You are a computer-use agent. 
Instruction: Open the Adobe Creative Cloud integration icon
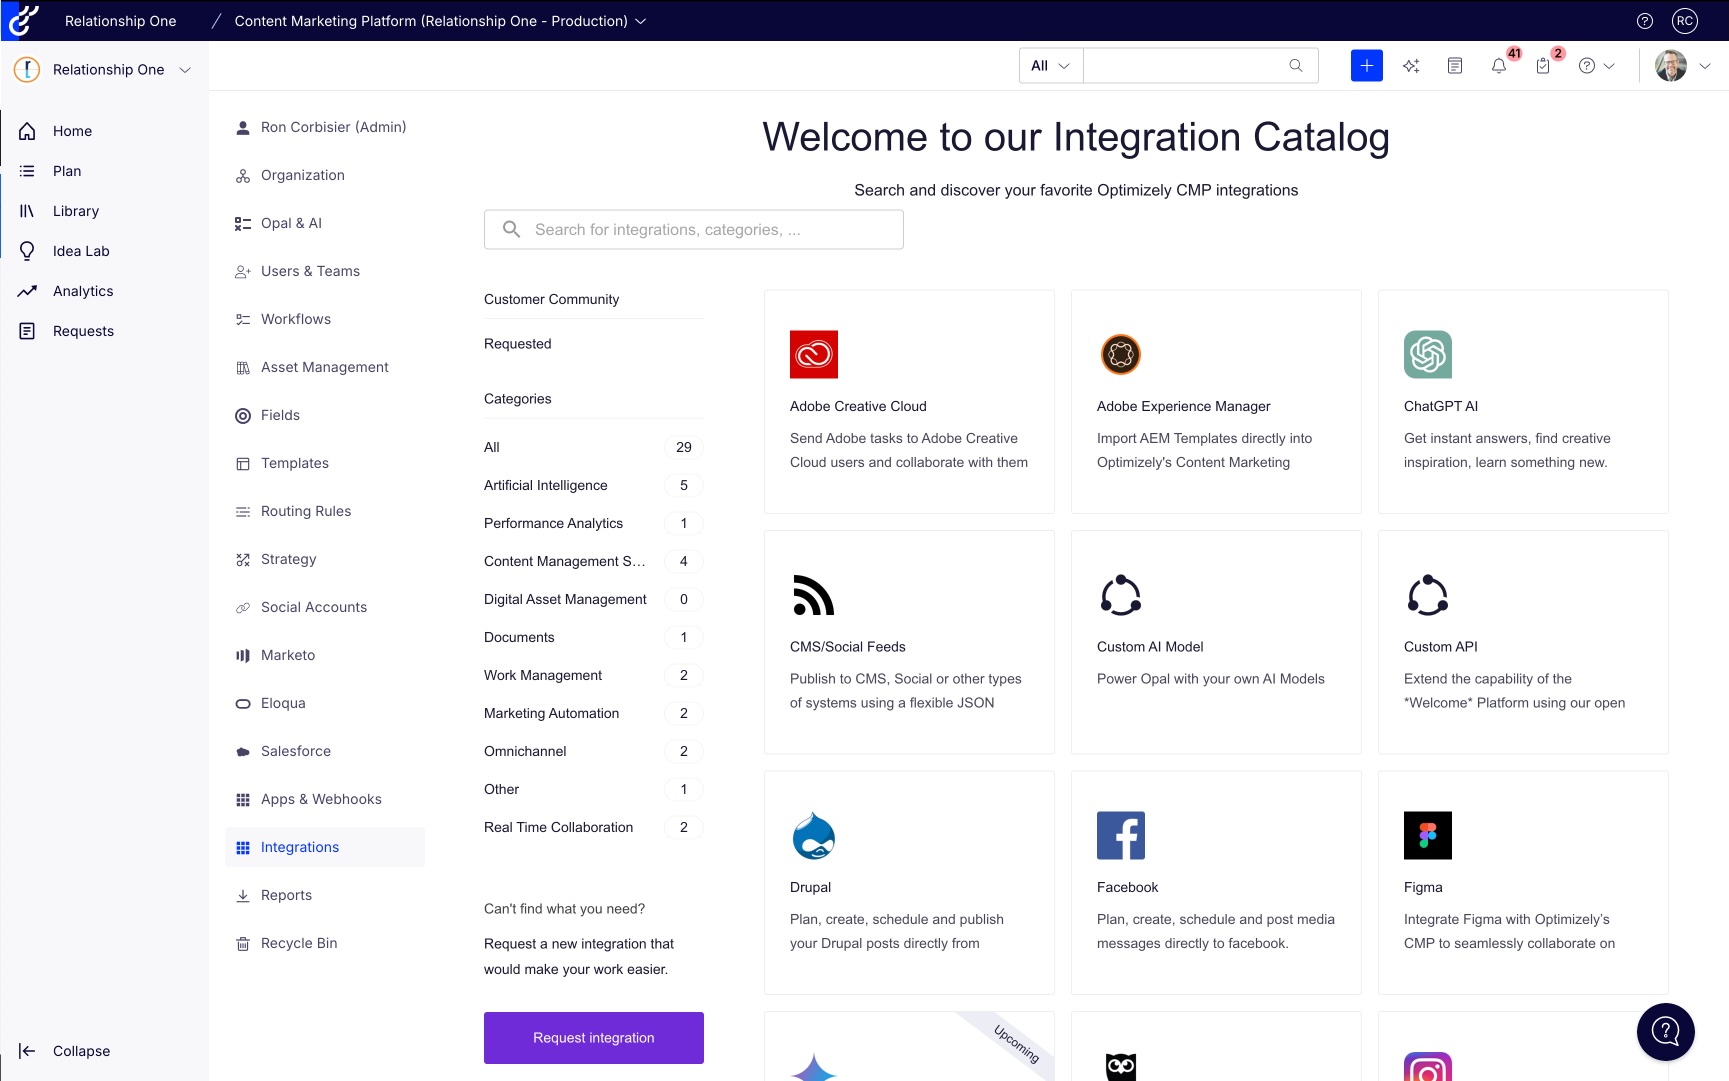pyautogui.click(x=813, y=355)
